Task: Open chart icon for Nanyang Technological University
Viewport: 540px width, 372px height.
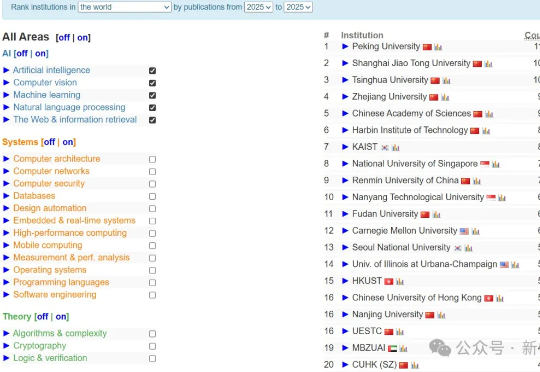Action: (502, 198)
